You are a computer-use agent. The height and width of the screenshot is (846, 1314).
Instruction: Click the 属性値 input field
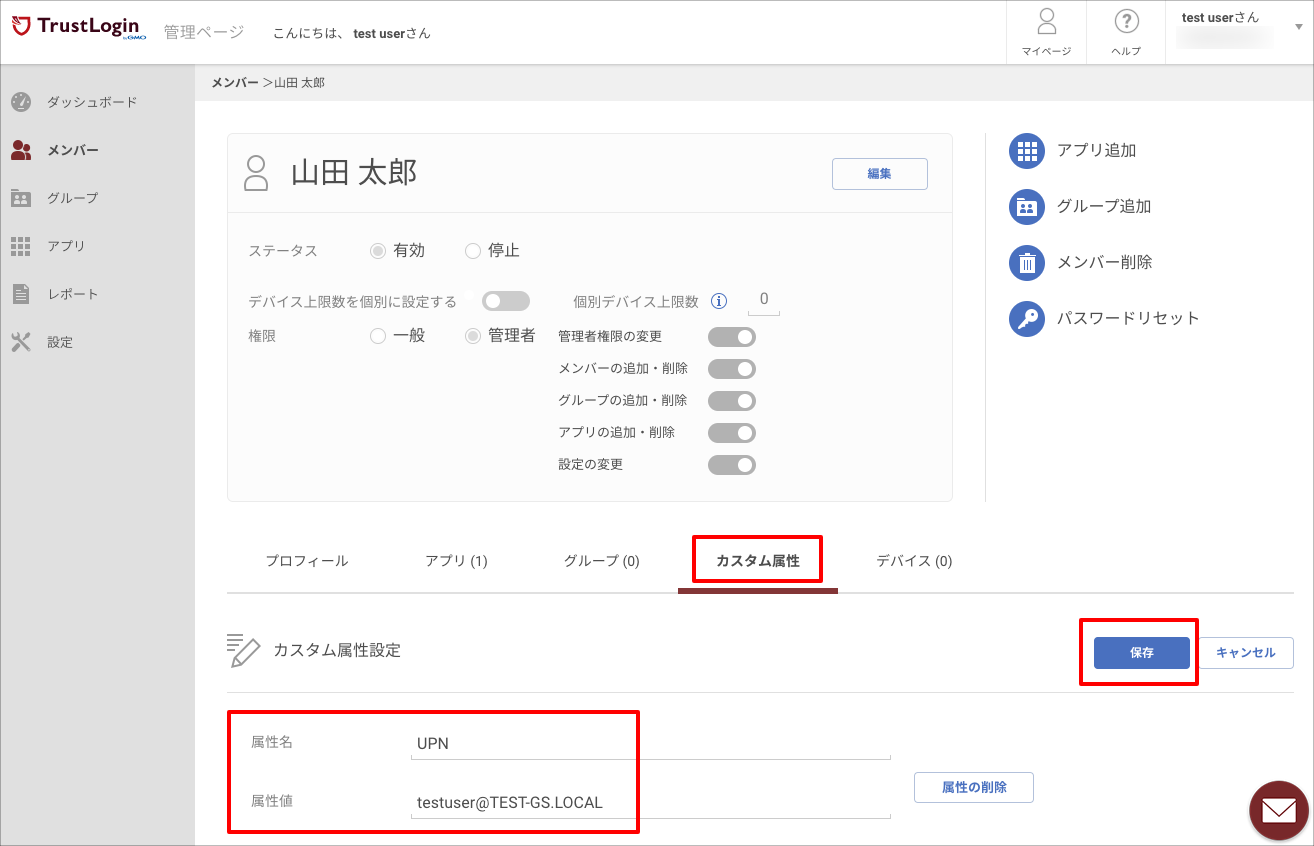click(x=650, y=803)
